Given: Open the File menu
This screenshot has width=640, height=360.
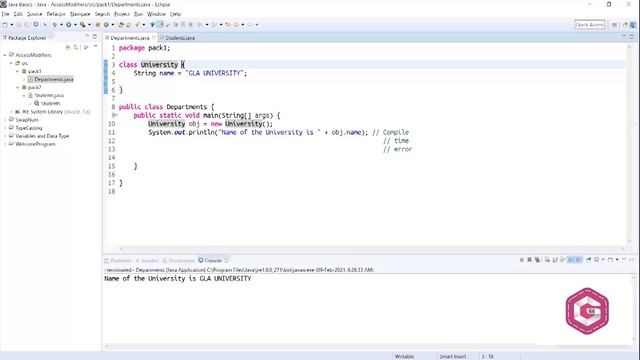Looking at the screenshot, I should (x=5, y=14).
